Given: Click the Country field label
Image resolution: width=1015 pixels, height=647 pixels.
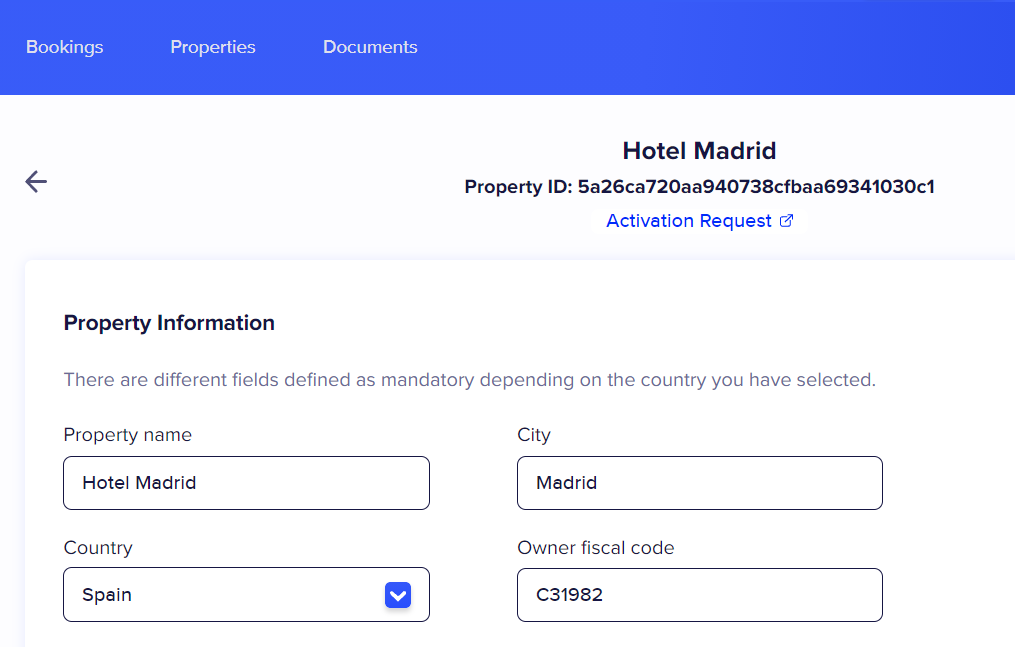Looking at the screenshot, I should point(98,548).
